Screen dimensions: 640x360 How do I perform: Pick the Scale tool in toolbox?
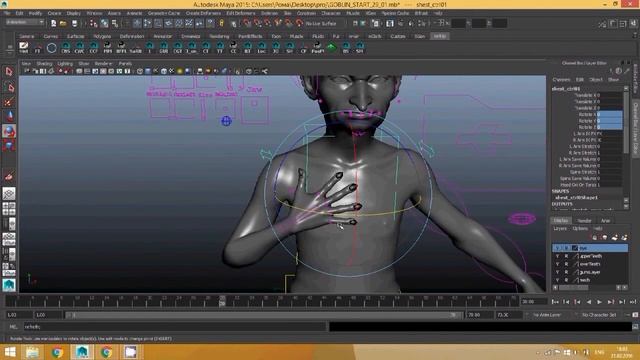[x=9, y=145]
